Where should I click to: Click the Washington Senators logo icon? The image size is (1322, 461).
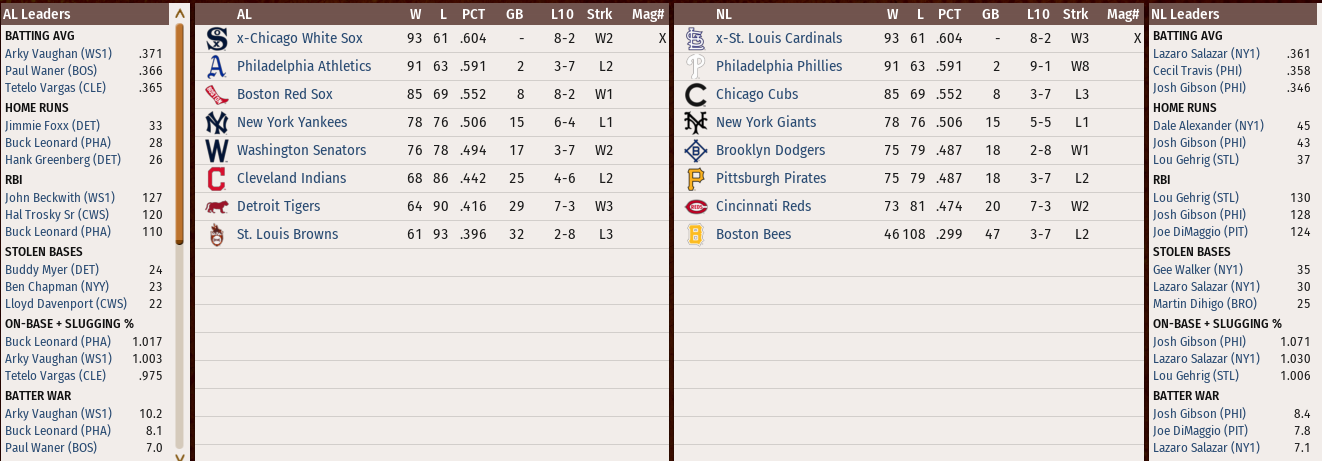[x=216, y=151]
